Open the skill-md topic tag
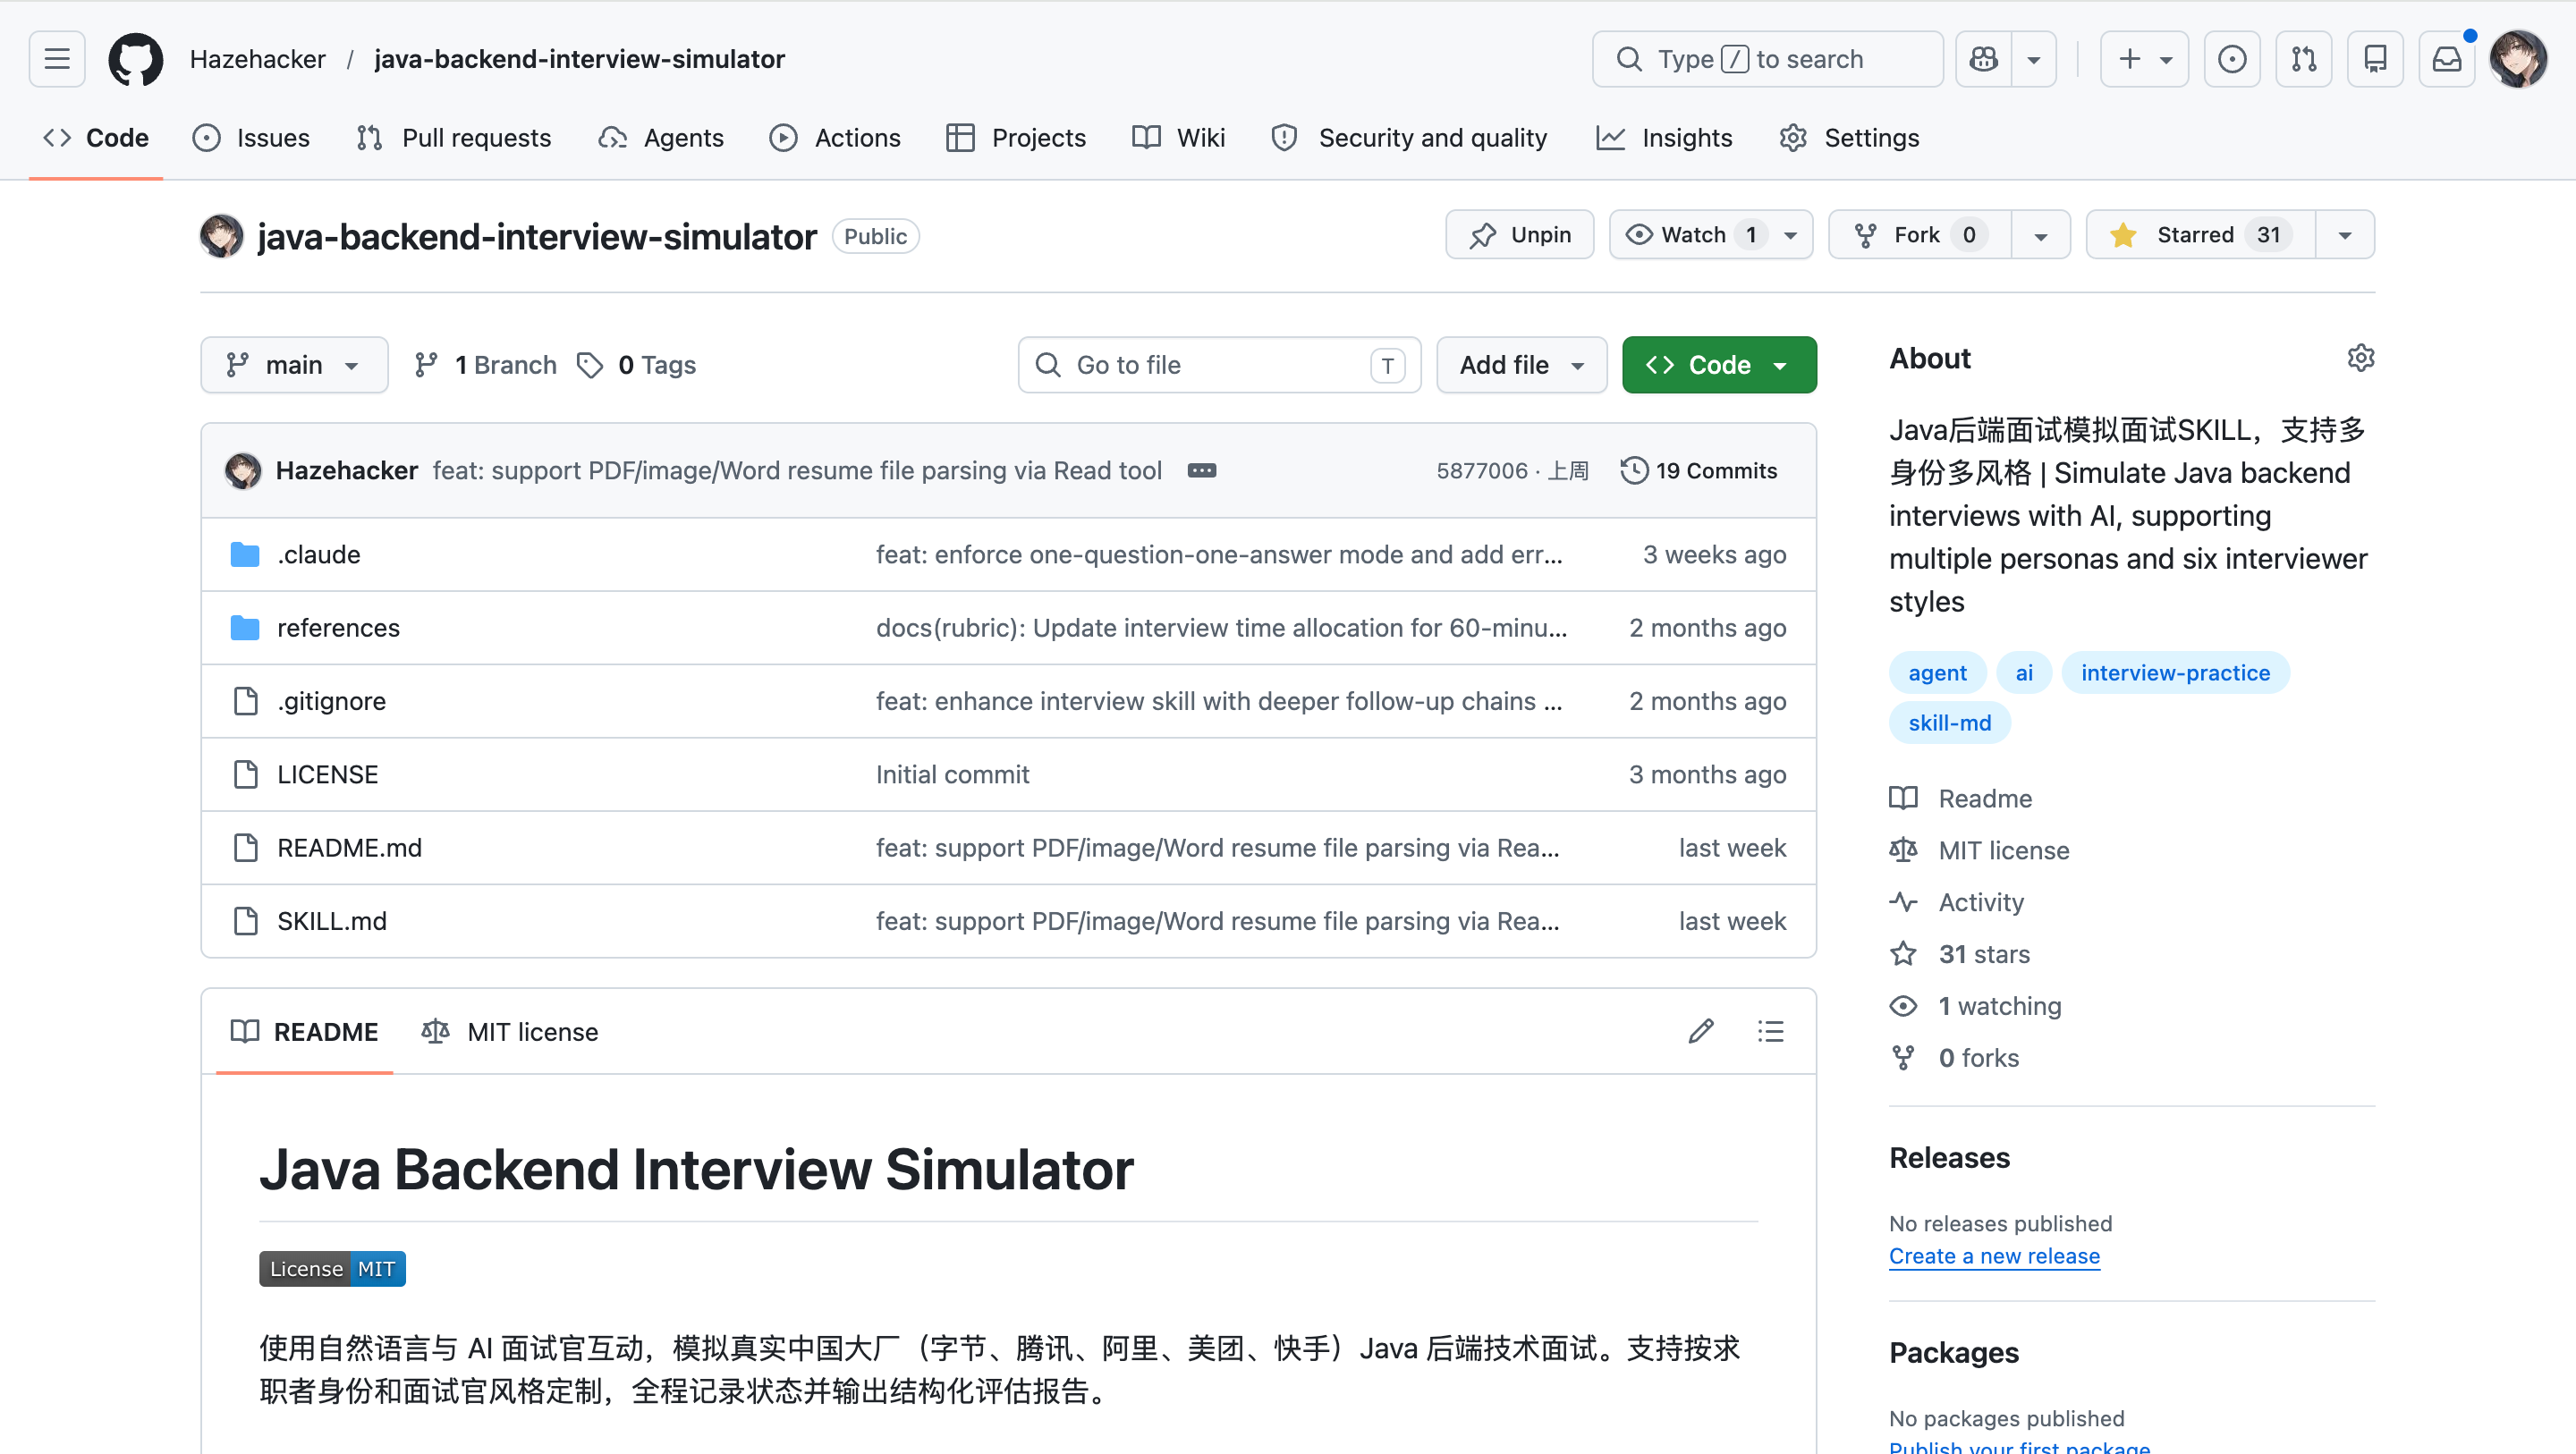2576x1454 pixels. (1949, 723)
